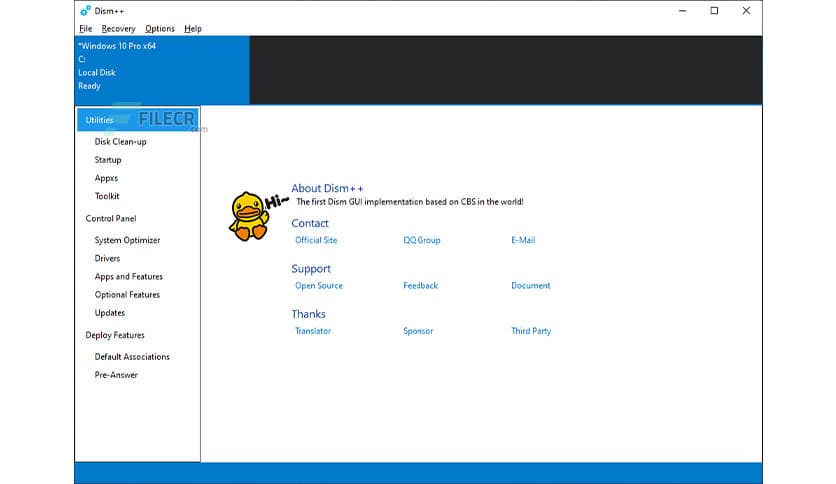This screenshot has height=484, width=836.
Task: Click the E-Mail contact link
Action: (523, 240)
